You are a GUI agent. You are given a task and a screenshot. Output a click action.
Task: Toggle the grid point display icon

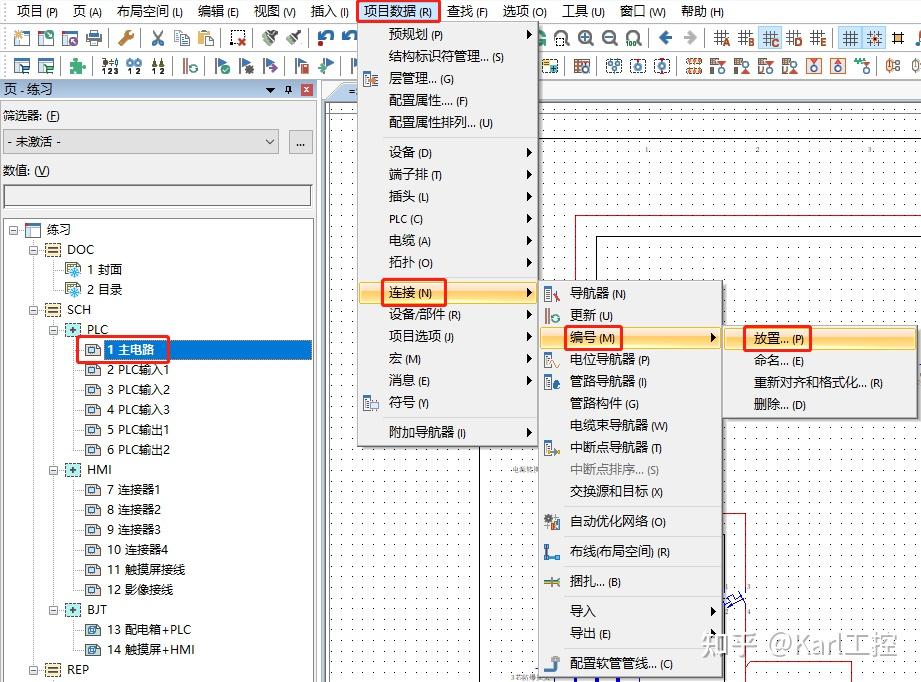click(x=848, y=37)
